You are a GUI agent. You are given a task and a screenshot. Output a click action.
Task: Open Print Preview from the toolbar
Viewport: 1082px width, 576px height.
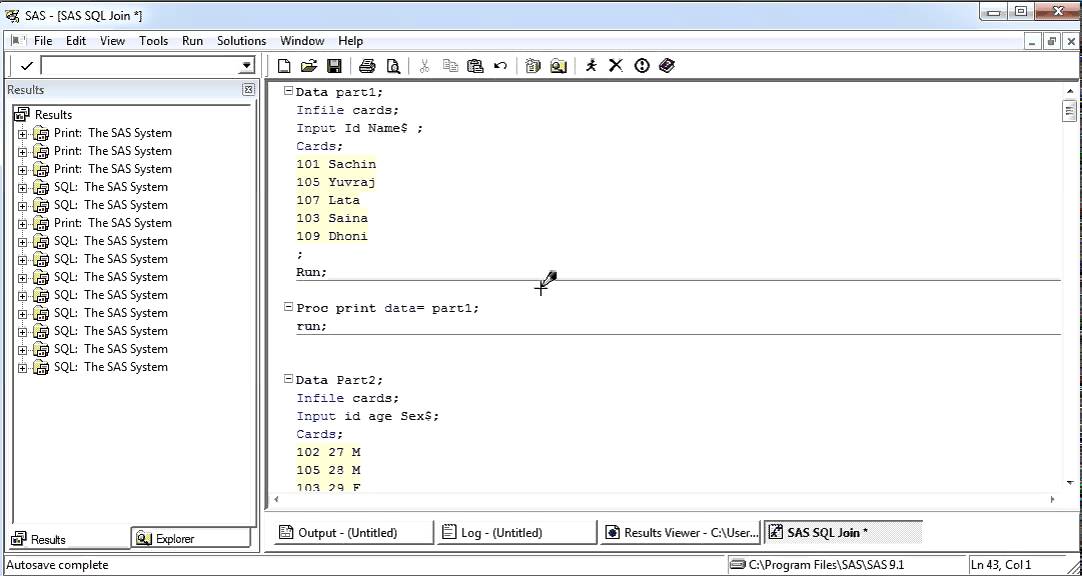click(393, 66)
